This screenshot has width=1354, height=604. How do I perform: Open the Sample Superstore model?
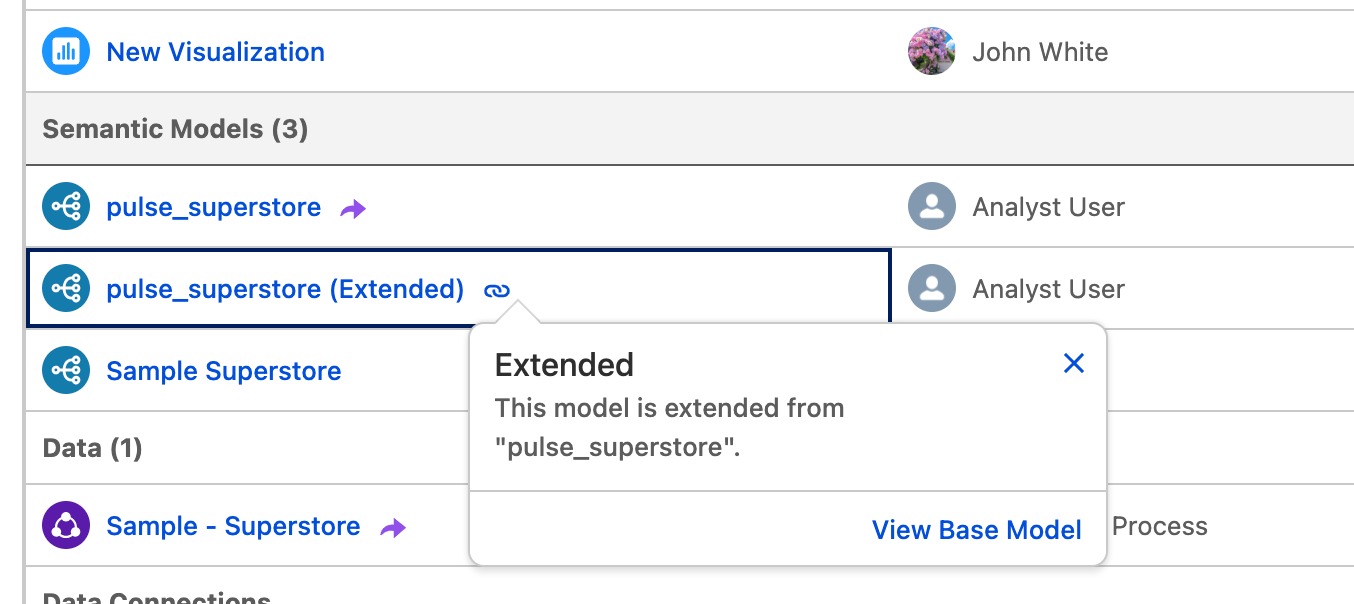click(x=223, y=370)
